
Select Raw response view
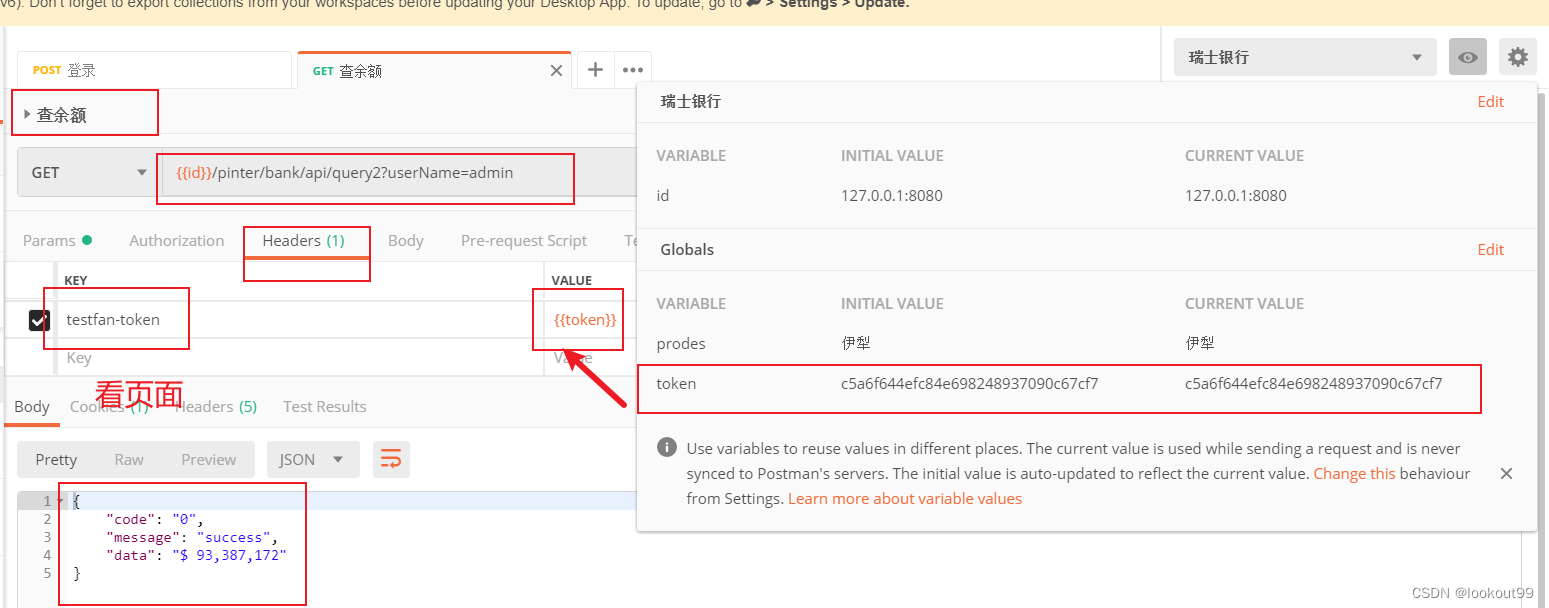(129, 460)
